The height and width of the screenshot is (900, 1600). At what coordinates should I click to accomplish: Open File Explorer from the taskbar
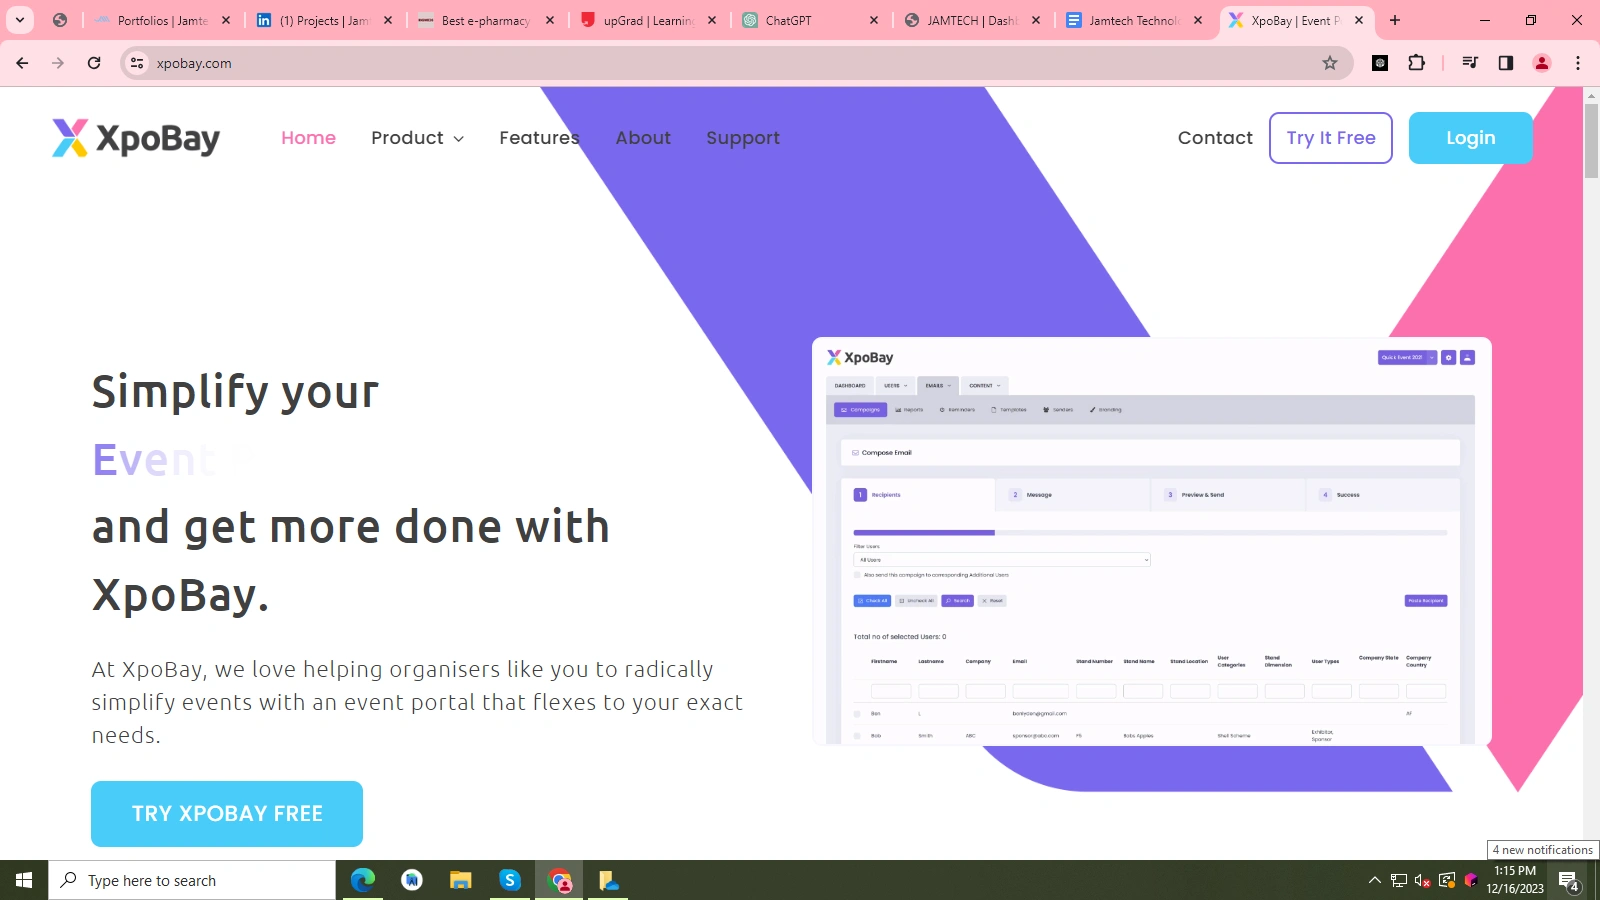[x=460, y=880]
